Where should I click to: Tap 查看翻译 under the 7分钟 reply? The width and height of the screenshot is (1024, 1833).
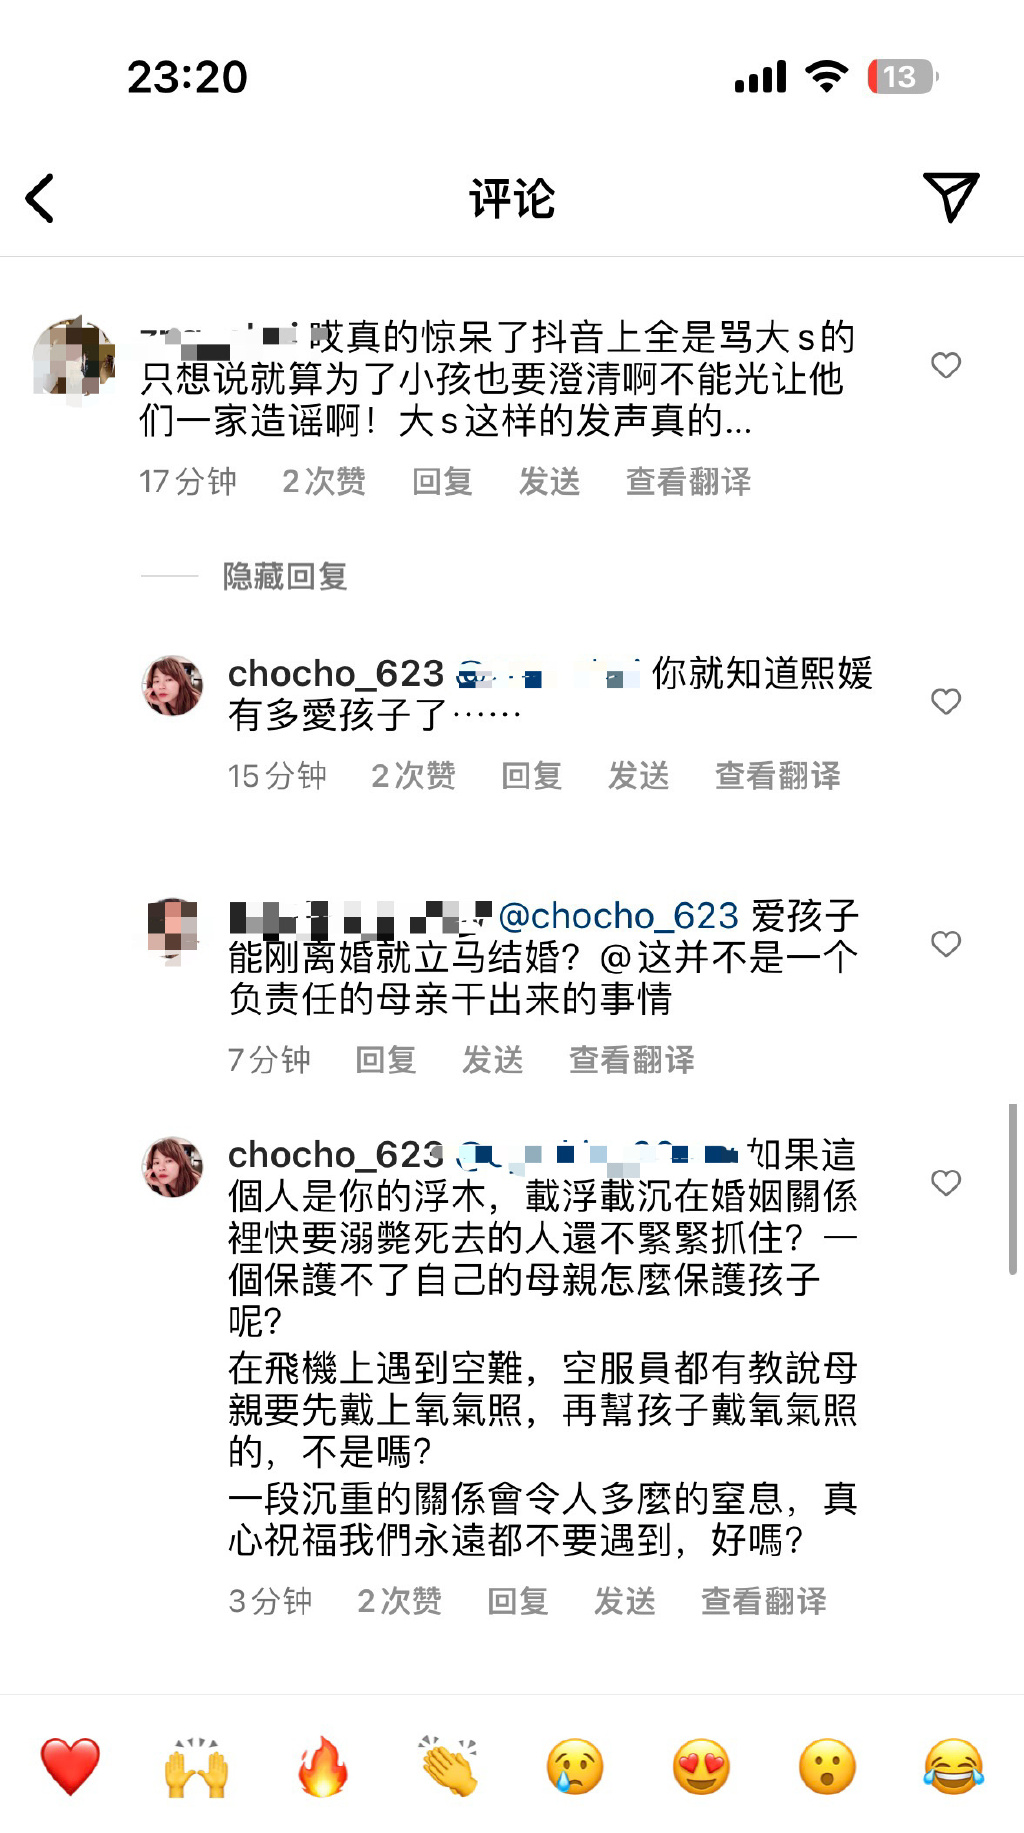tap(631, 1060)
